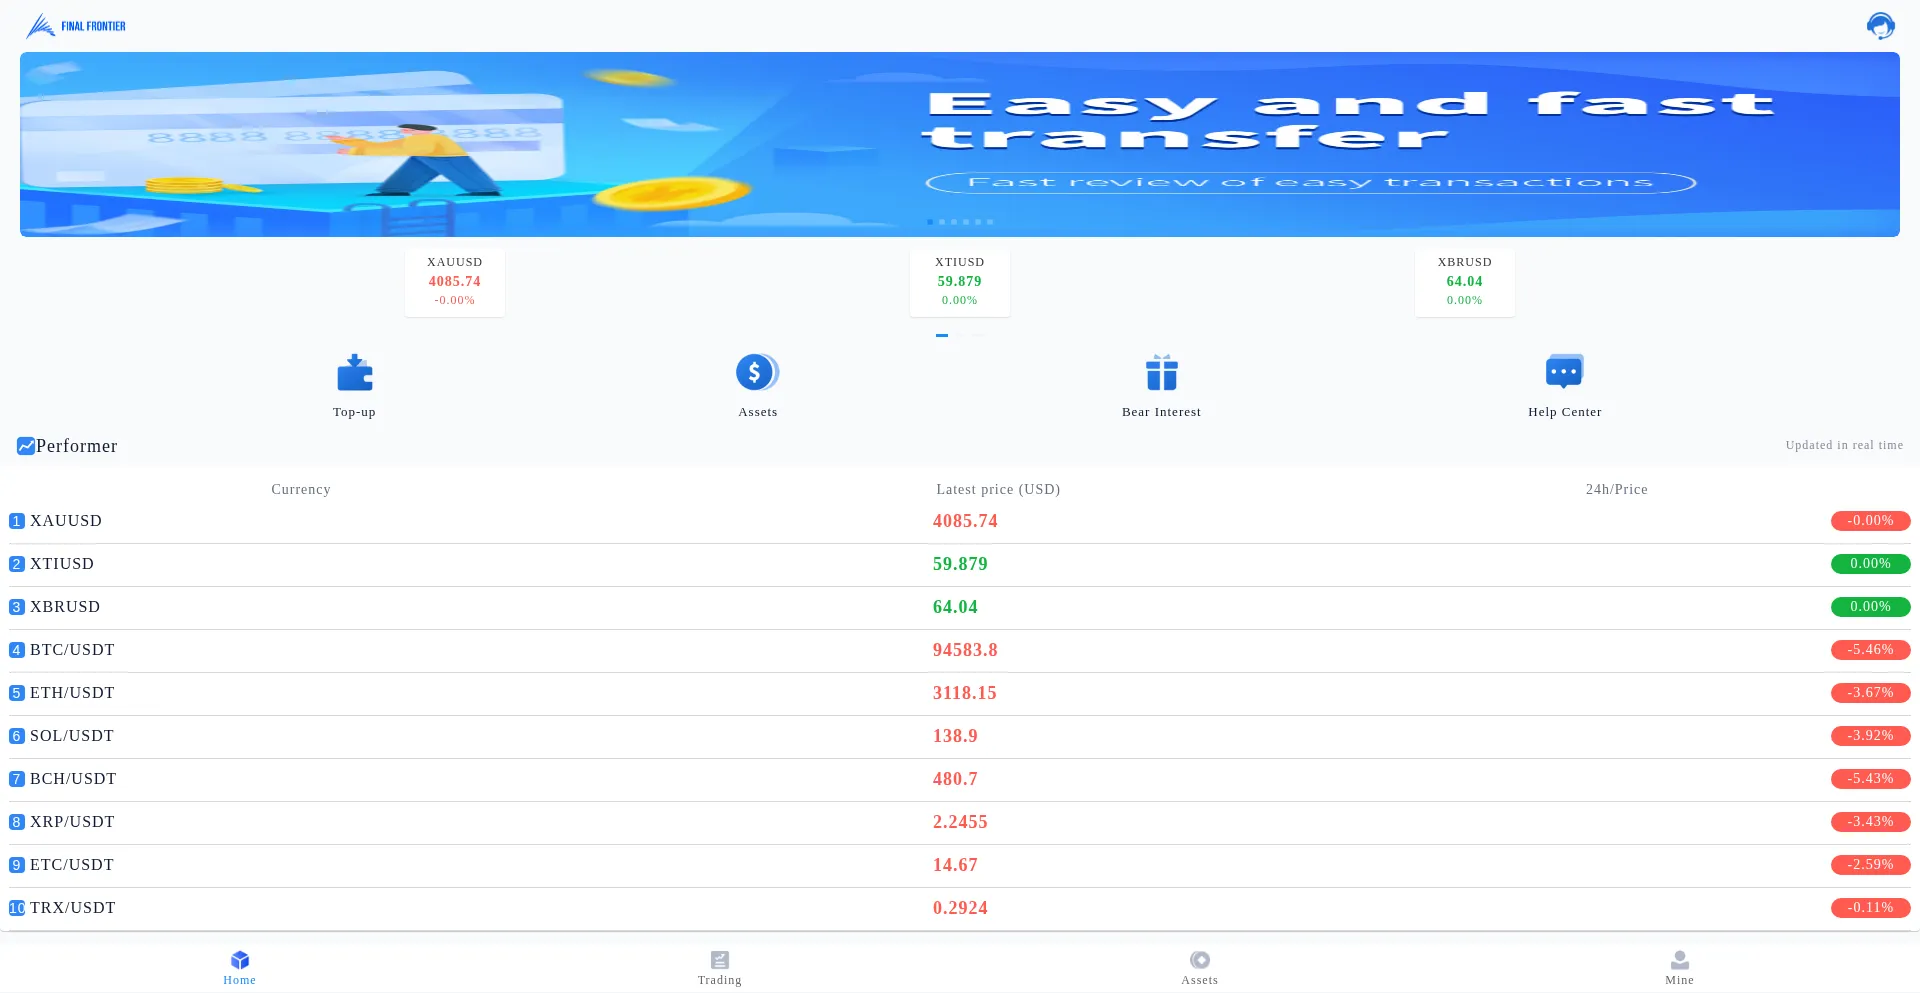Select the active ticker carousel page indicator
Image resolution: width=1920 pixels, height=993 pixels.
pos(941,336)
